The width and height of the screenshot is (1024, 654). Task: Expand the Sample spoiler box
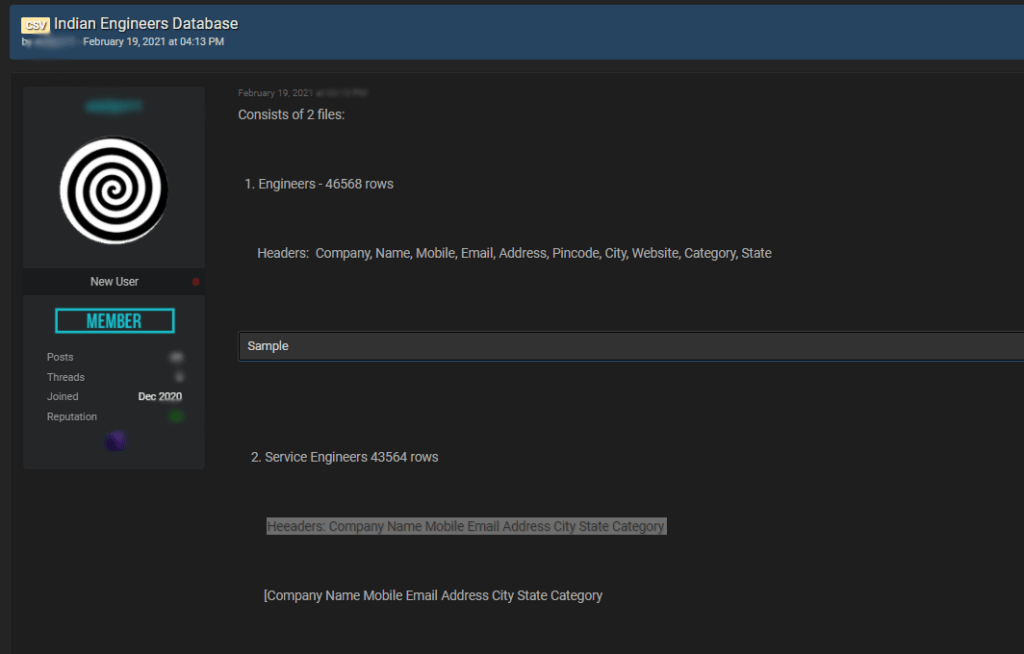click(631, 346)
